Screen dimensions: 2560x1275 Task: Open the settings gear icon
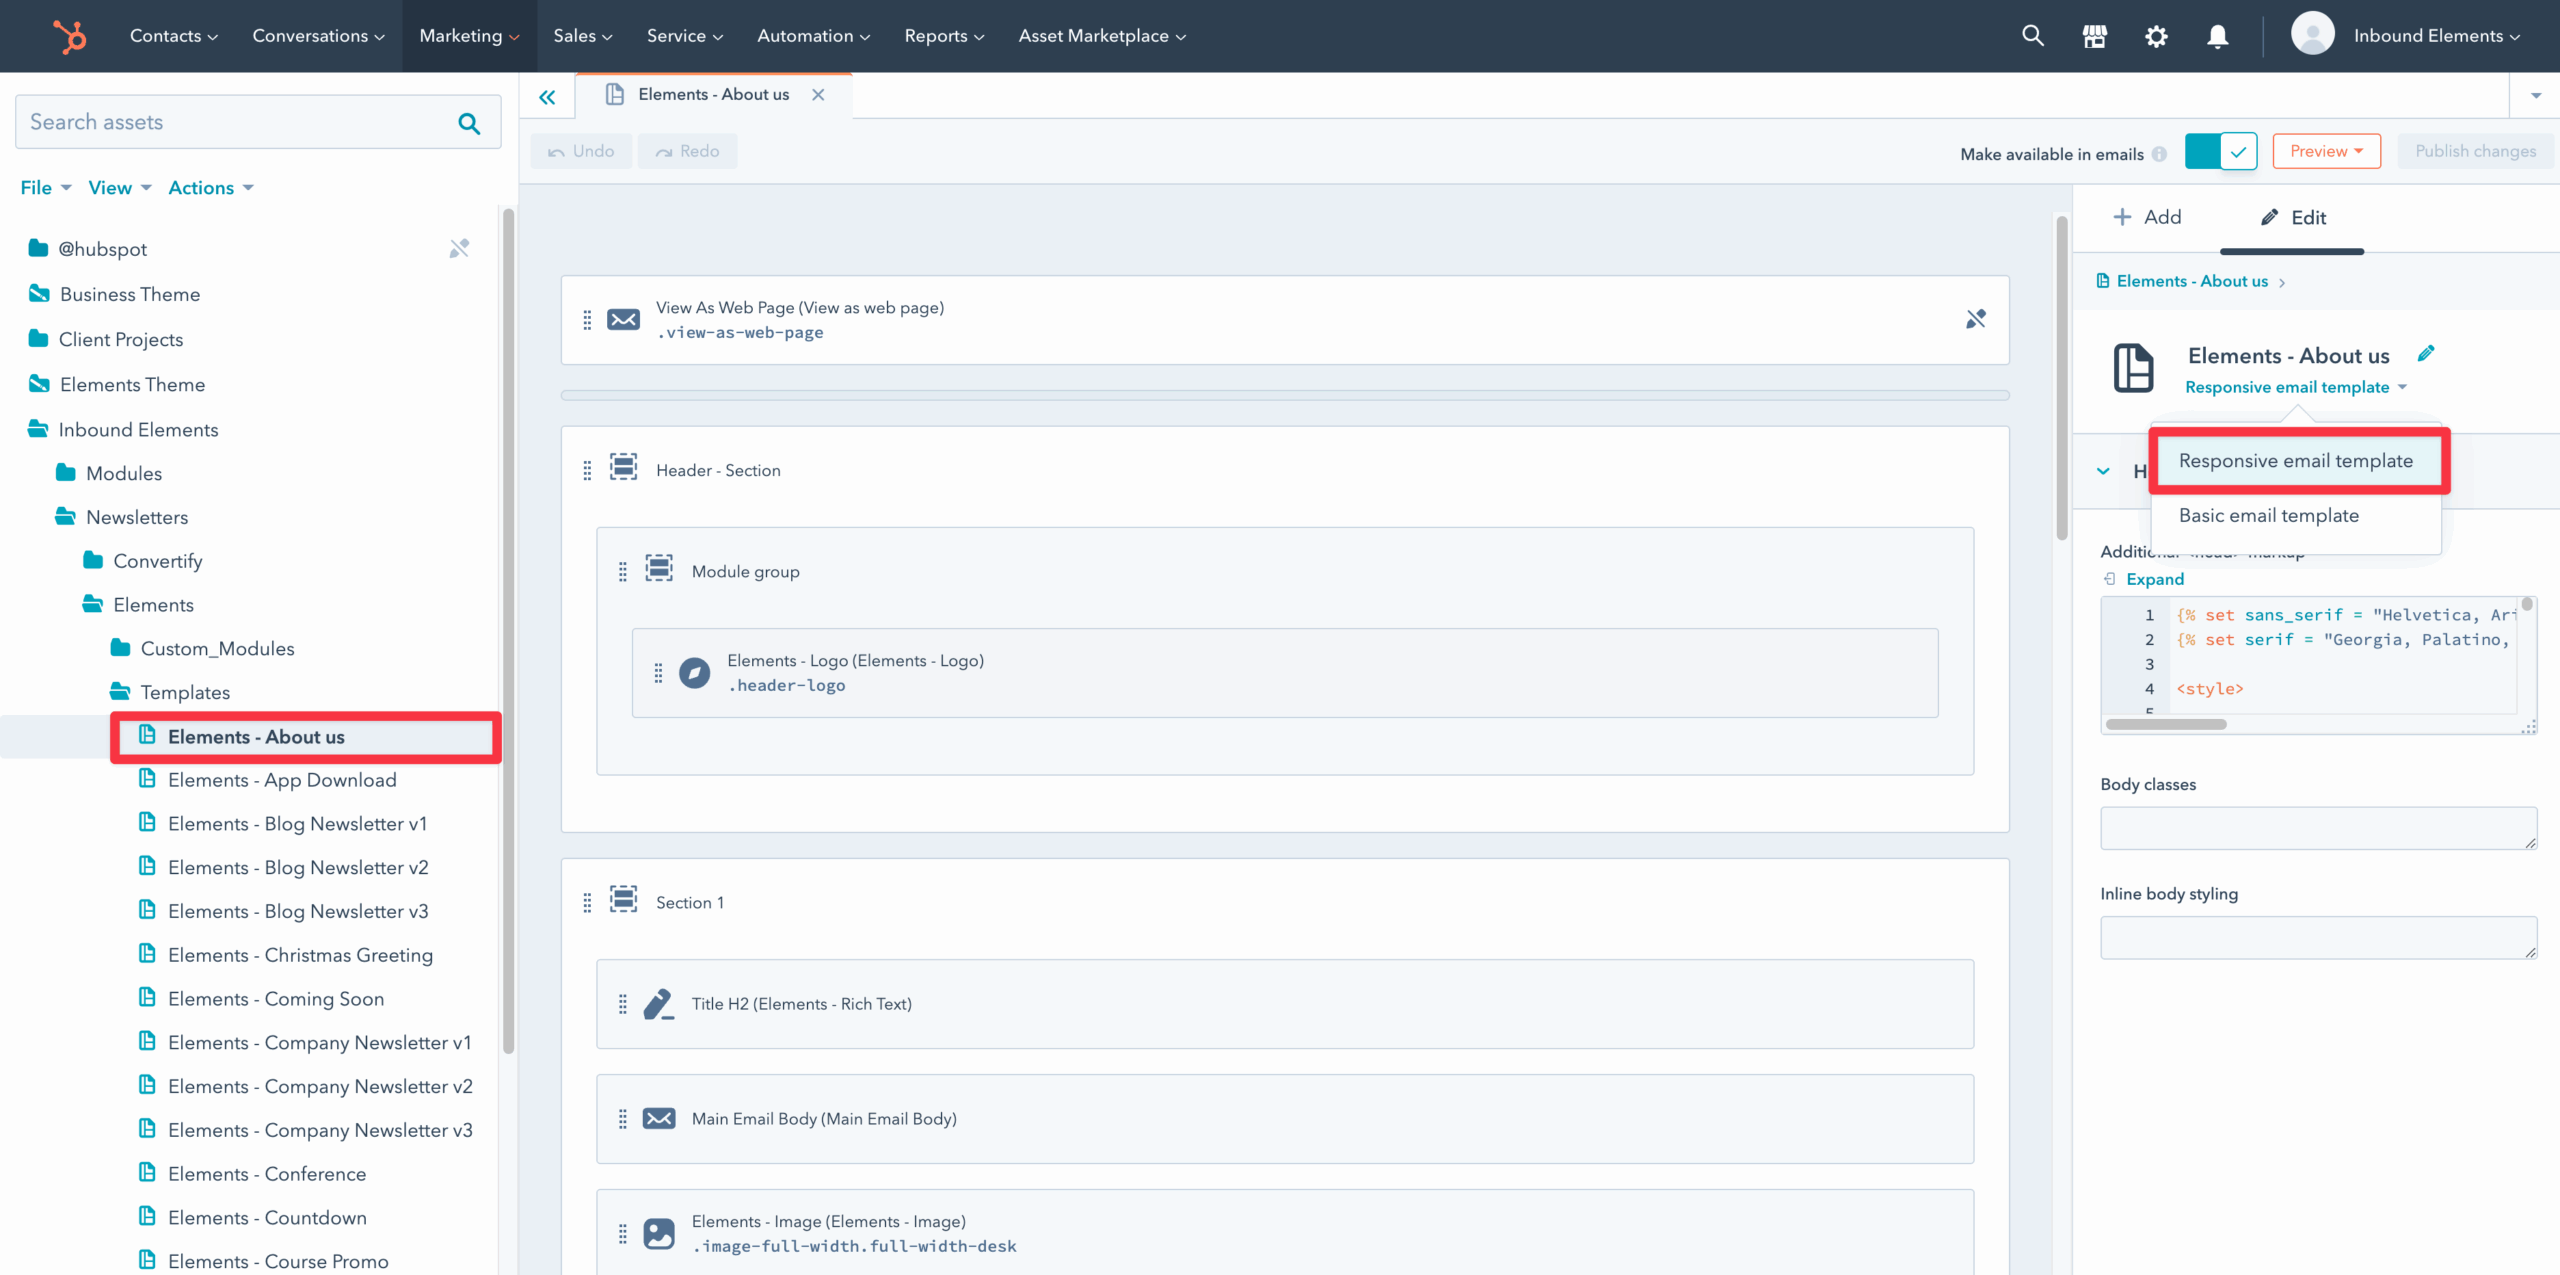pyautogui.click(x=2156, y=36)
